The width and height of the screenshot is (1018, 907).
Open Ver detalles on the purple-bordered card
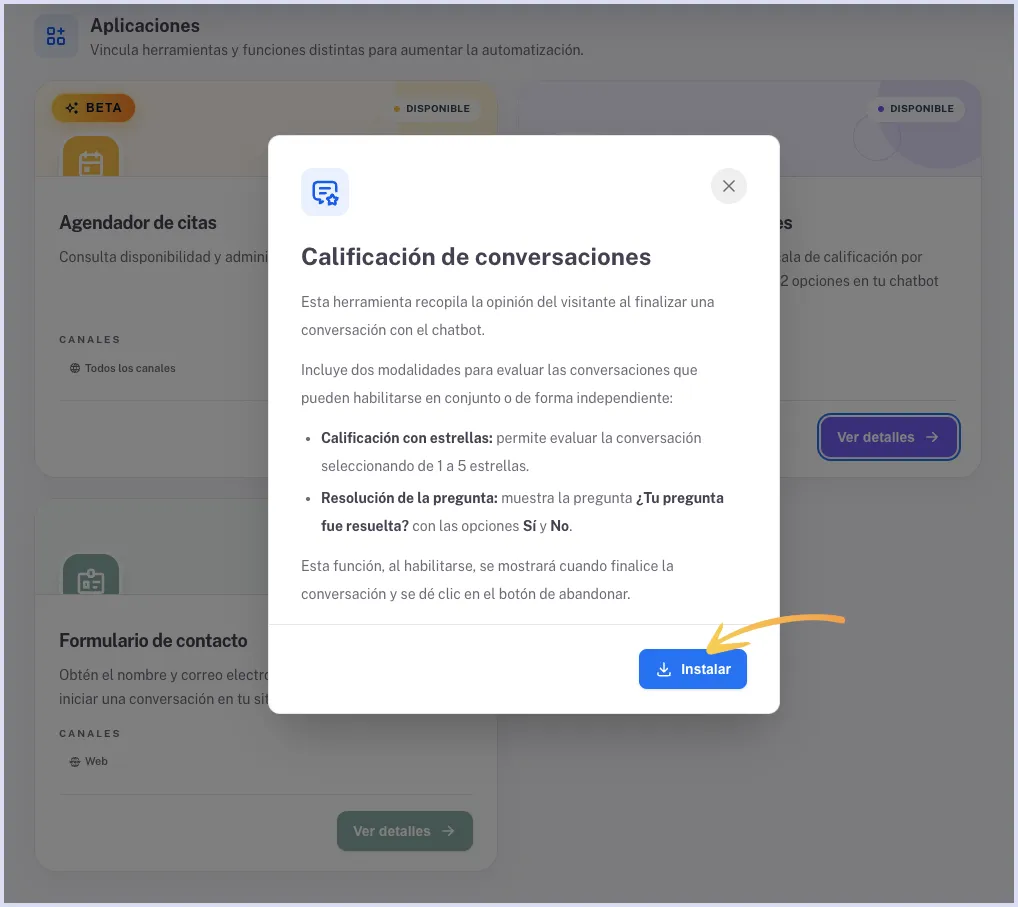click(888, 437)
